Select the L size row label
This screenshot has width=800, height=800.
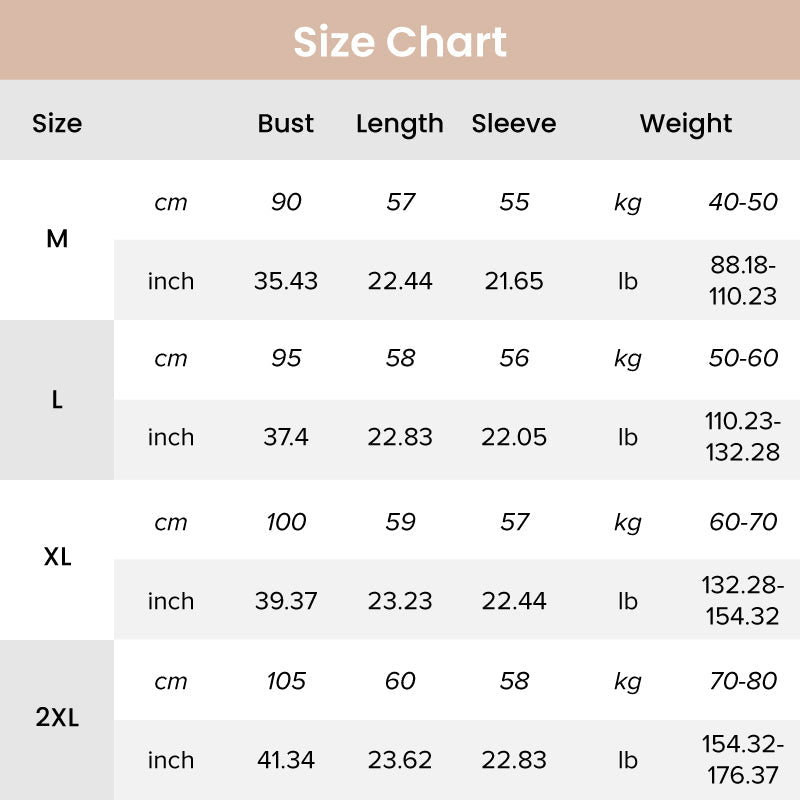tap(57, 400)
